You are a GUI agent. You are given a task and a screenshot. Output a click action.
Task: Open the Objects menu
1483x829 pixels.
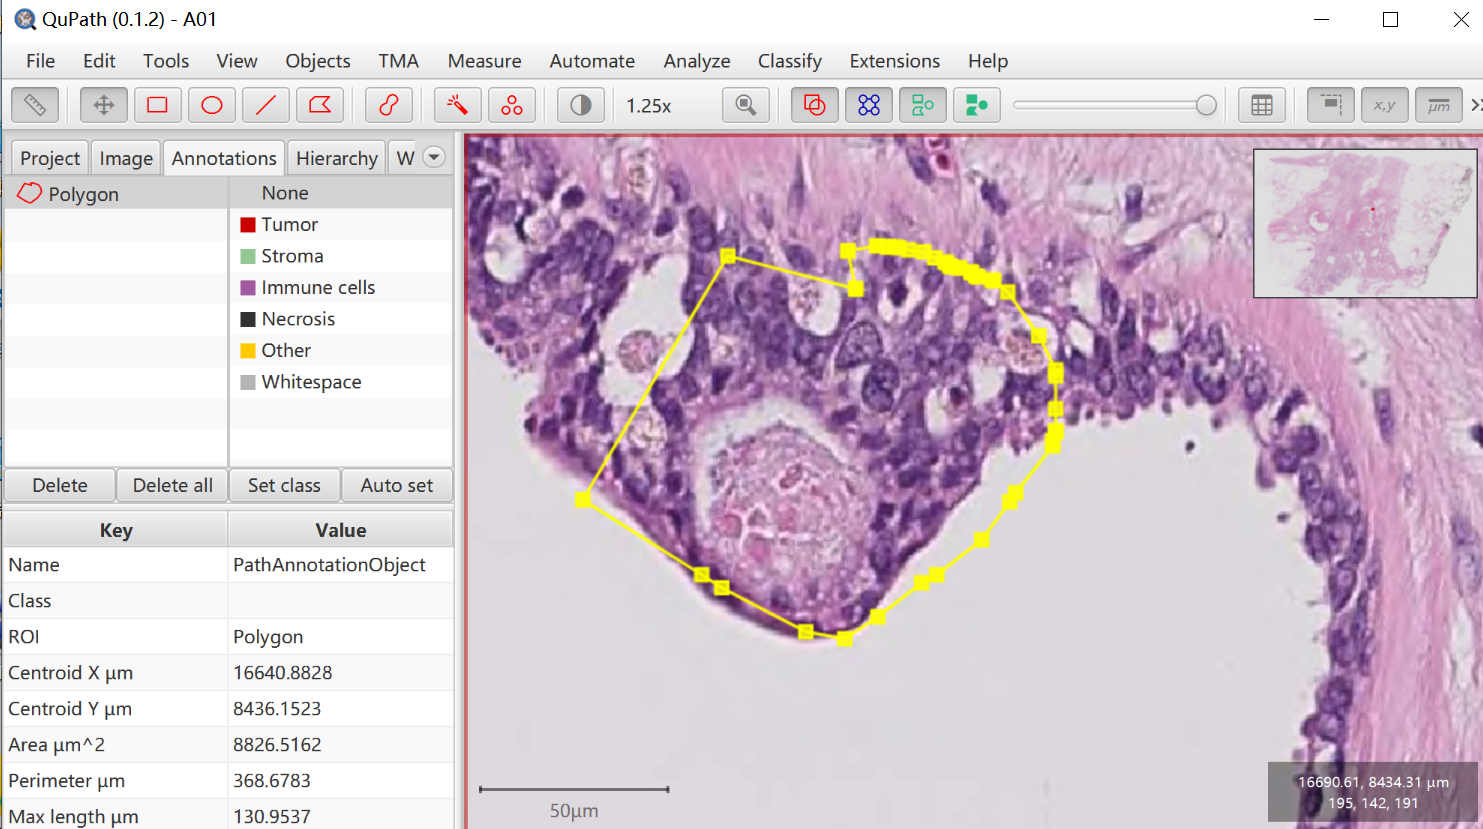(x=318, y=61)
